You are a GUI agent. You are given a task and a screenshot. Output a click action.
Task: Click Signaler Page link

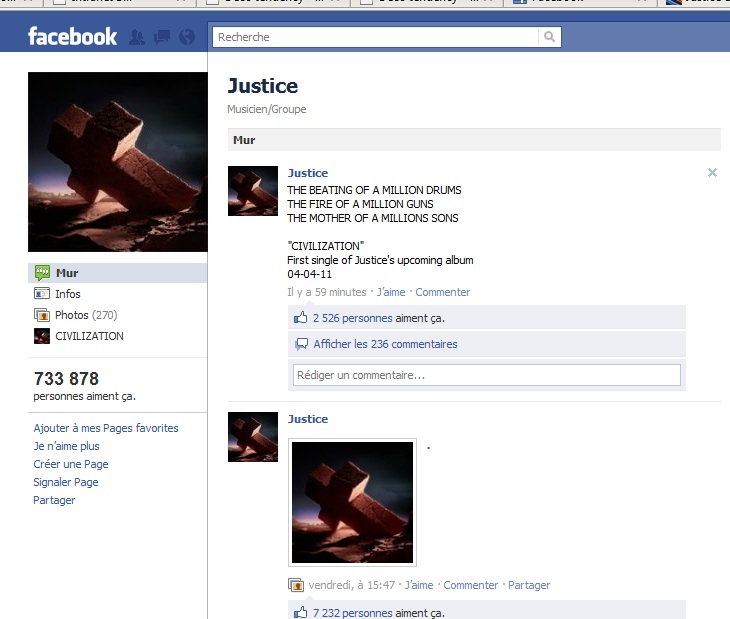point(66,482)
